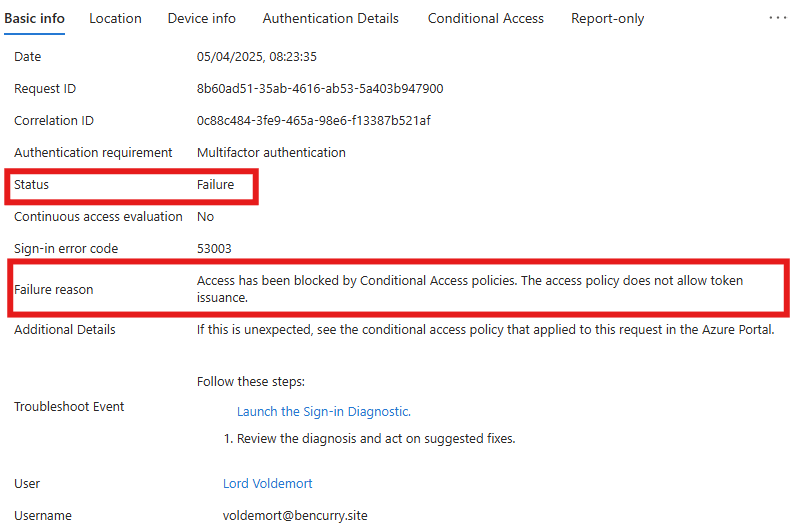Select the Authentication Details tab
This screenshot has width=790, height=526.
331,19
